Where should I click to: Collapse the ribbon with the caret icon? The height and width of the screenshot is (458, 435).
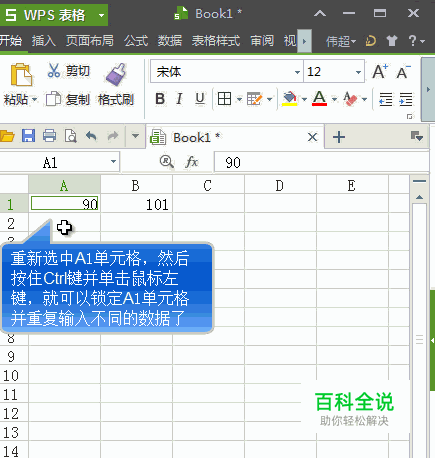click(x=320, y=14)
